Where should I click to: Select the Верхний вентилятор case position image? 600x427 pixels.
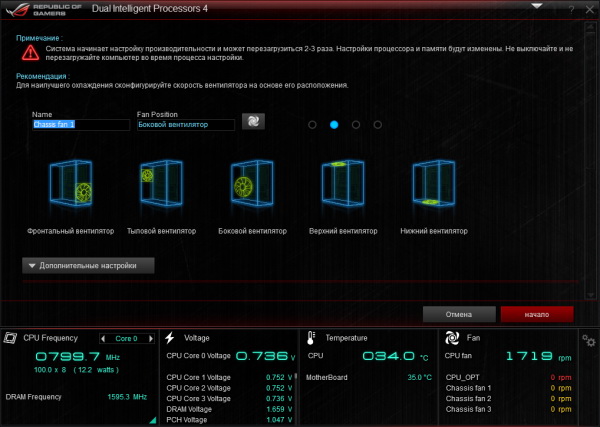[x=343, y=183]
